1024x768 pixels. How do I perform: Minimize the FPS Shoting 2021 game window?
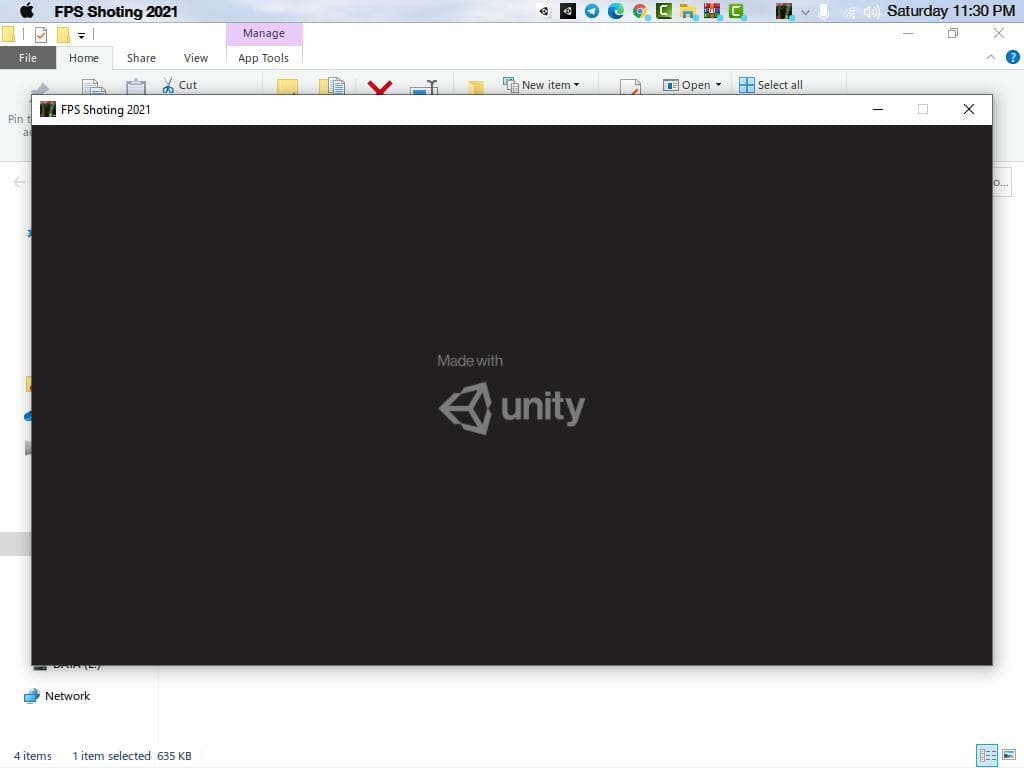[878, 109]
